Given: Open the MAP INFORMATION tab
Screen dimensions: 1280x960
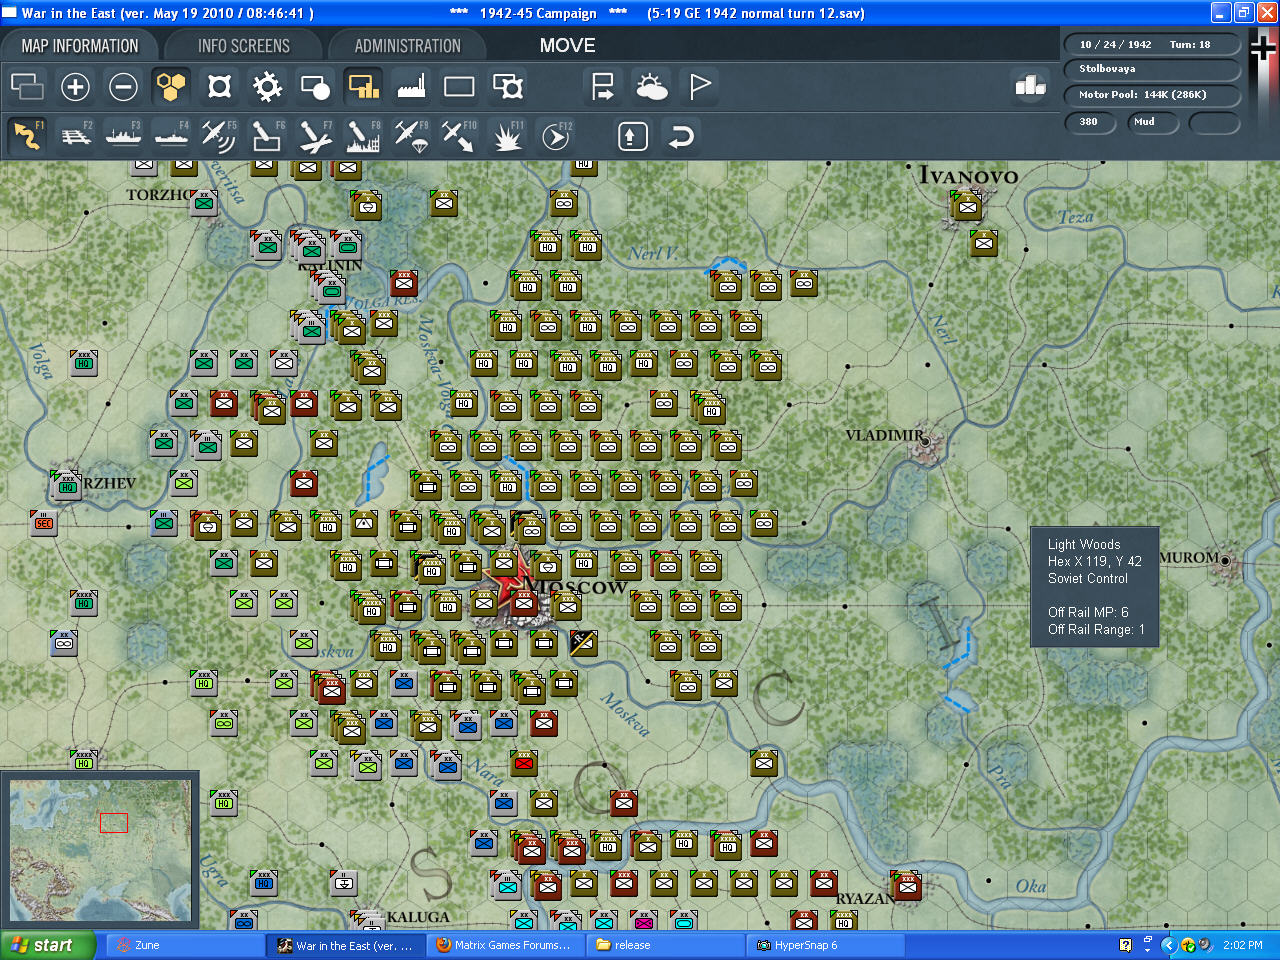Looking at the screenshot, I should (80, 46).
